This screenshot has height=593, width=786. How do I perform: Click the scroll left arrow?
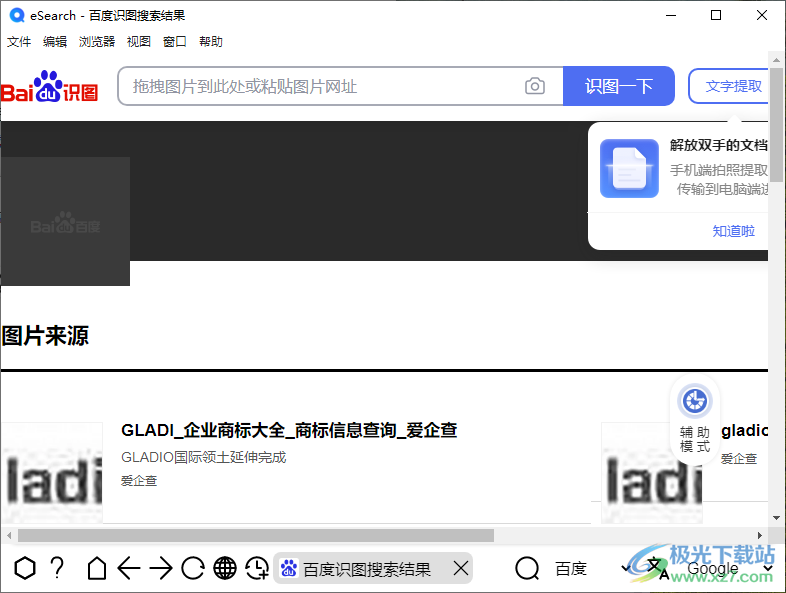point(9,535)
